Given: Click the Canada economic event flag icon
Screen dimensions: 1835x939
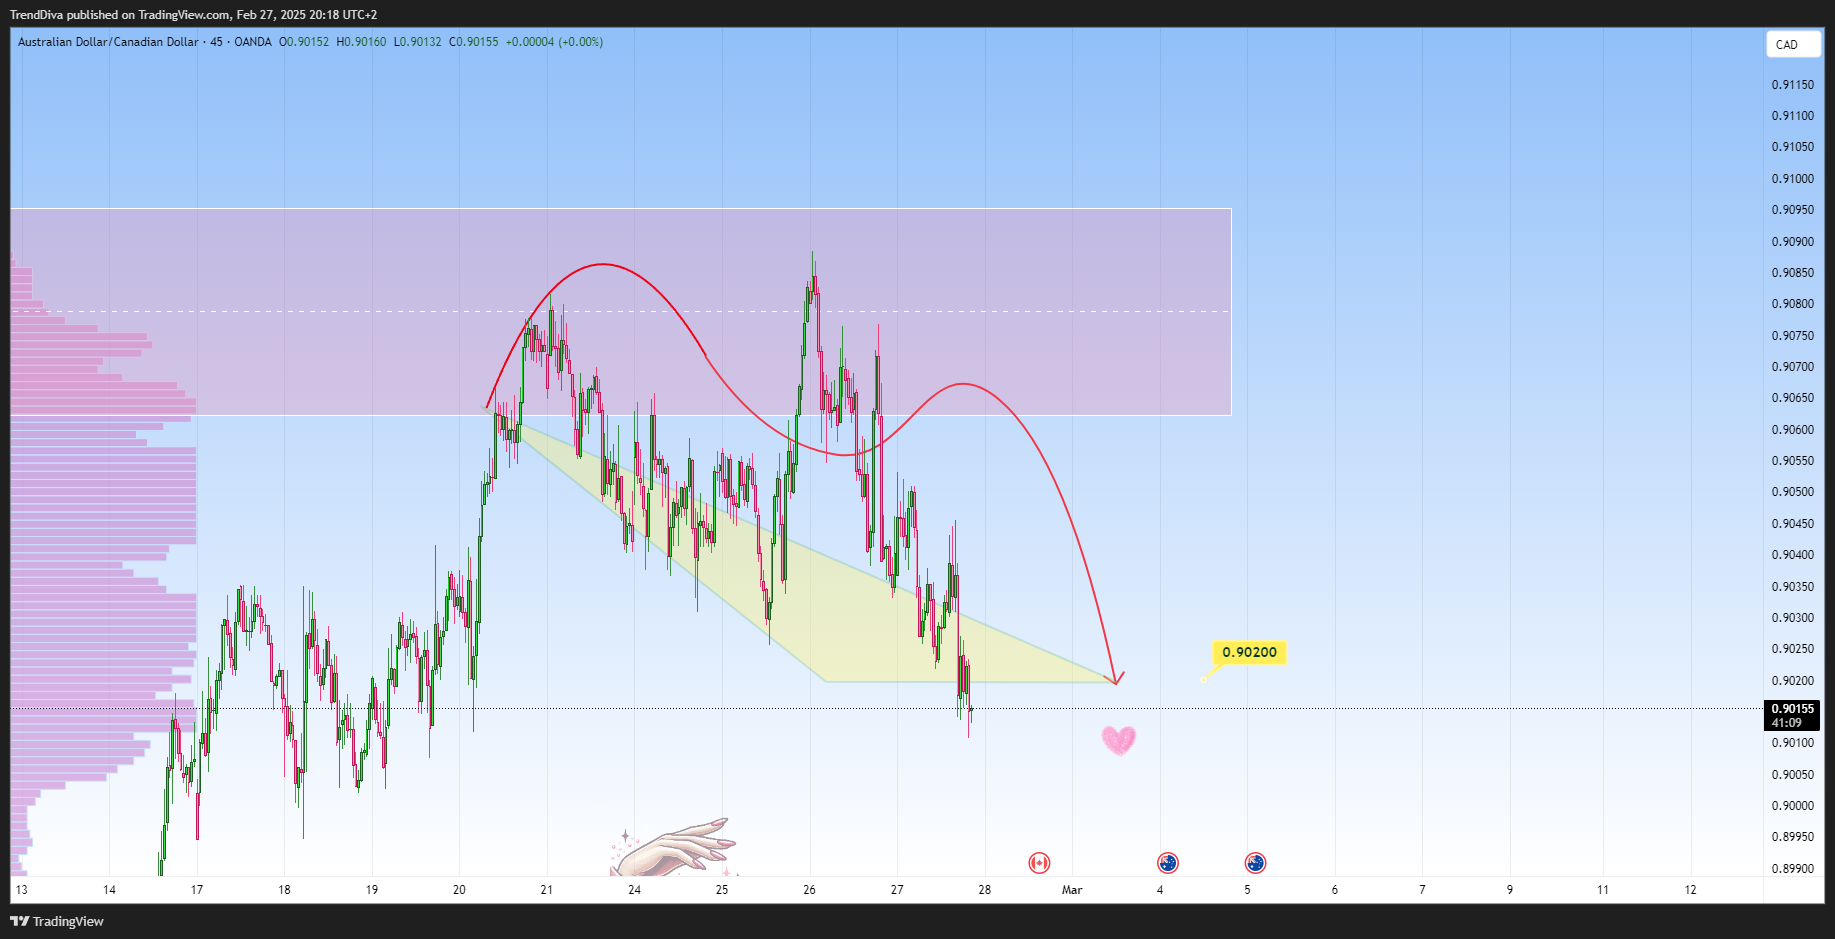Looking at the screenshot, I should click(1039, 863).
